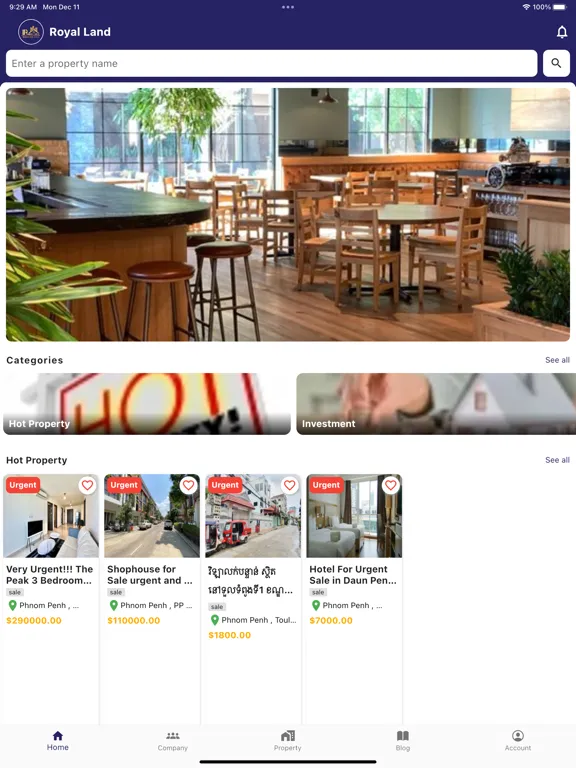Open the Royal Land logo
Viewport: 576px width, 768px height.
(31, 32)
